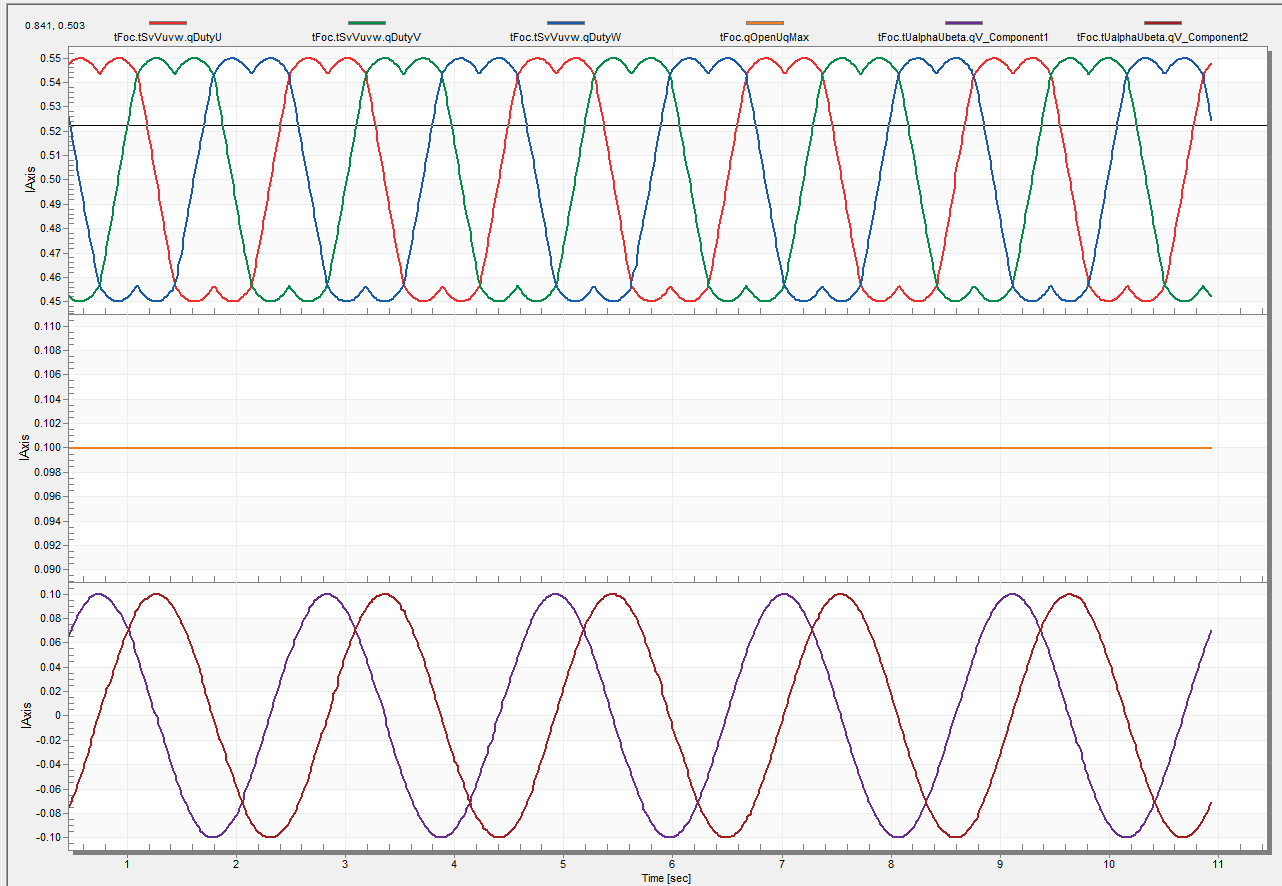Image resolution: width=1282 pixels, height=886 pixels.
Task: Click the purple qV_Component1 legend color line
Action: point(964,22)
